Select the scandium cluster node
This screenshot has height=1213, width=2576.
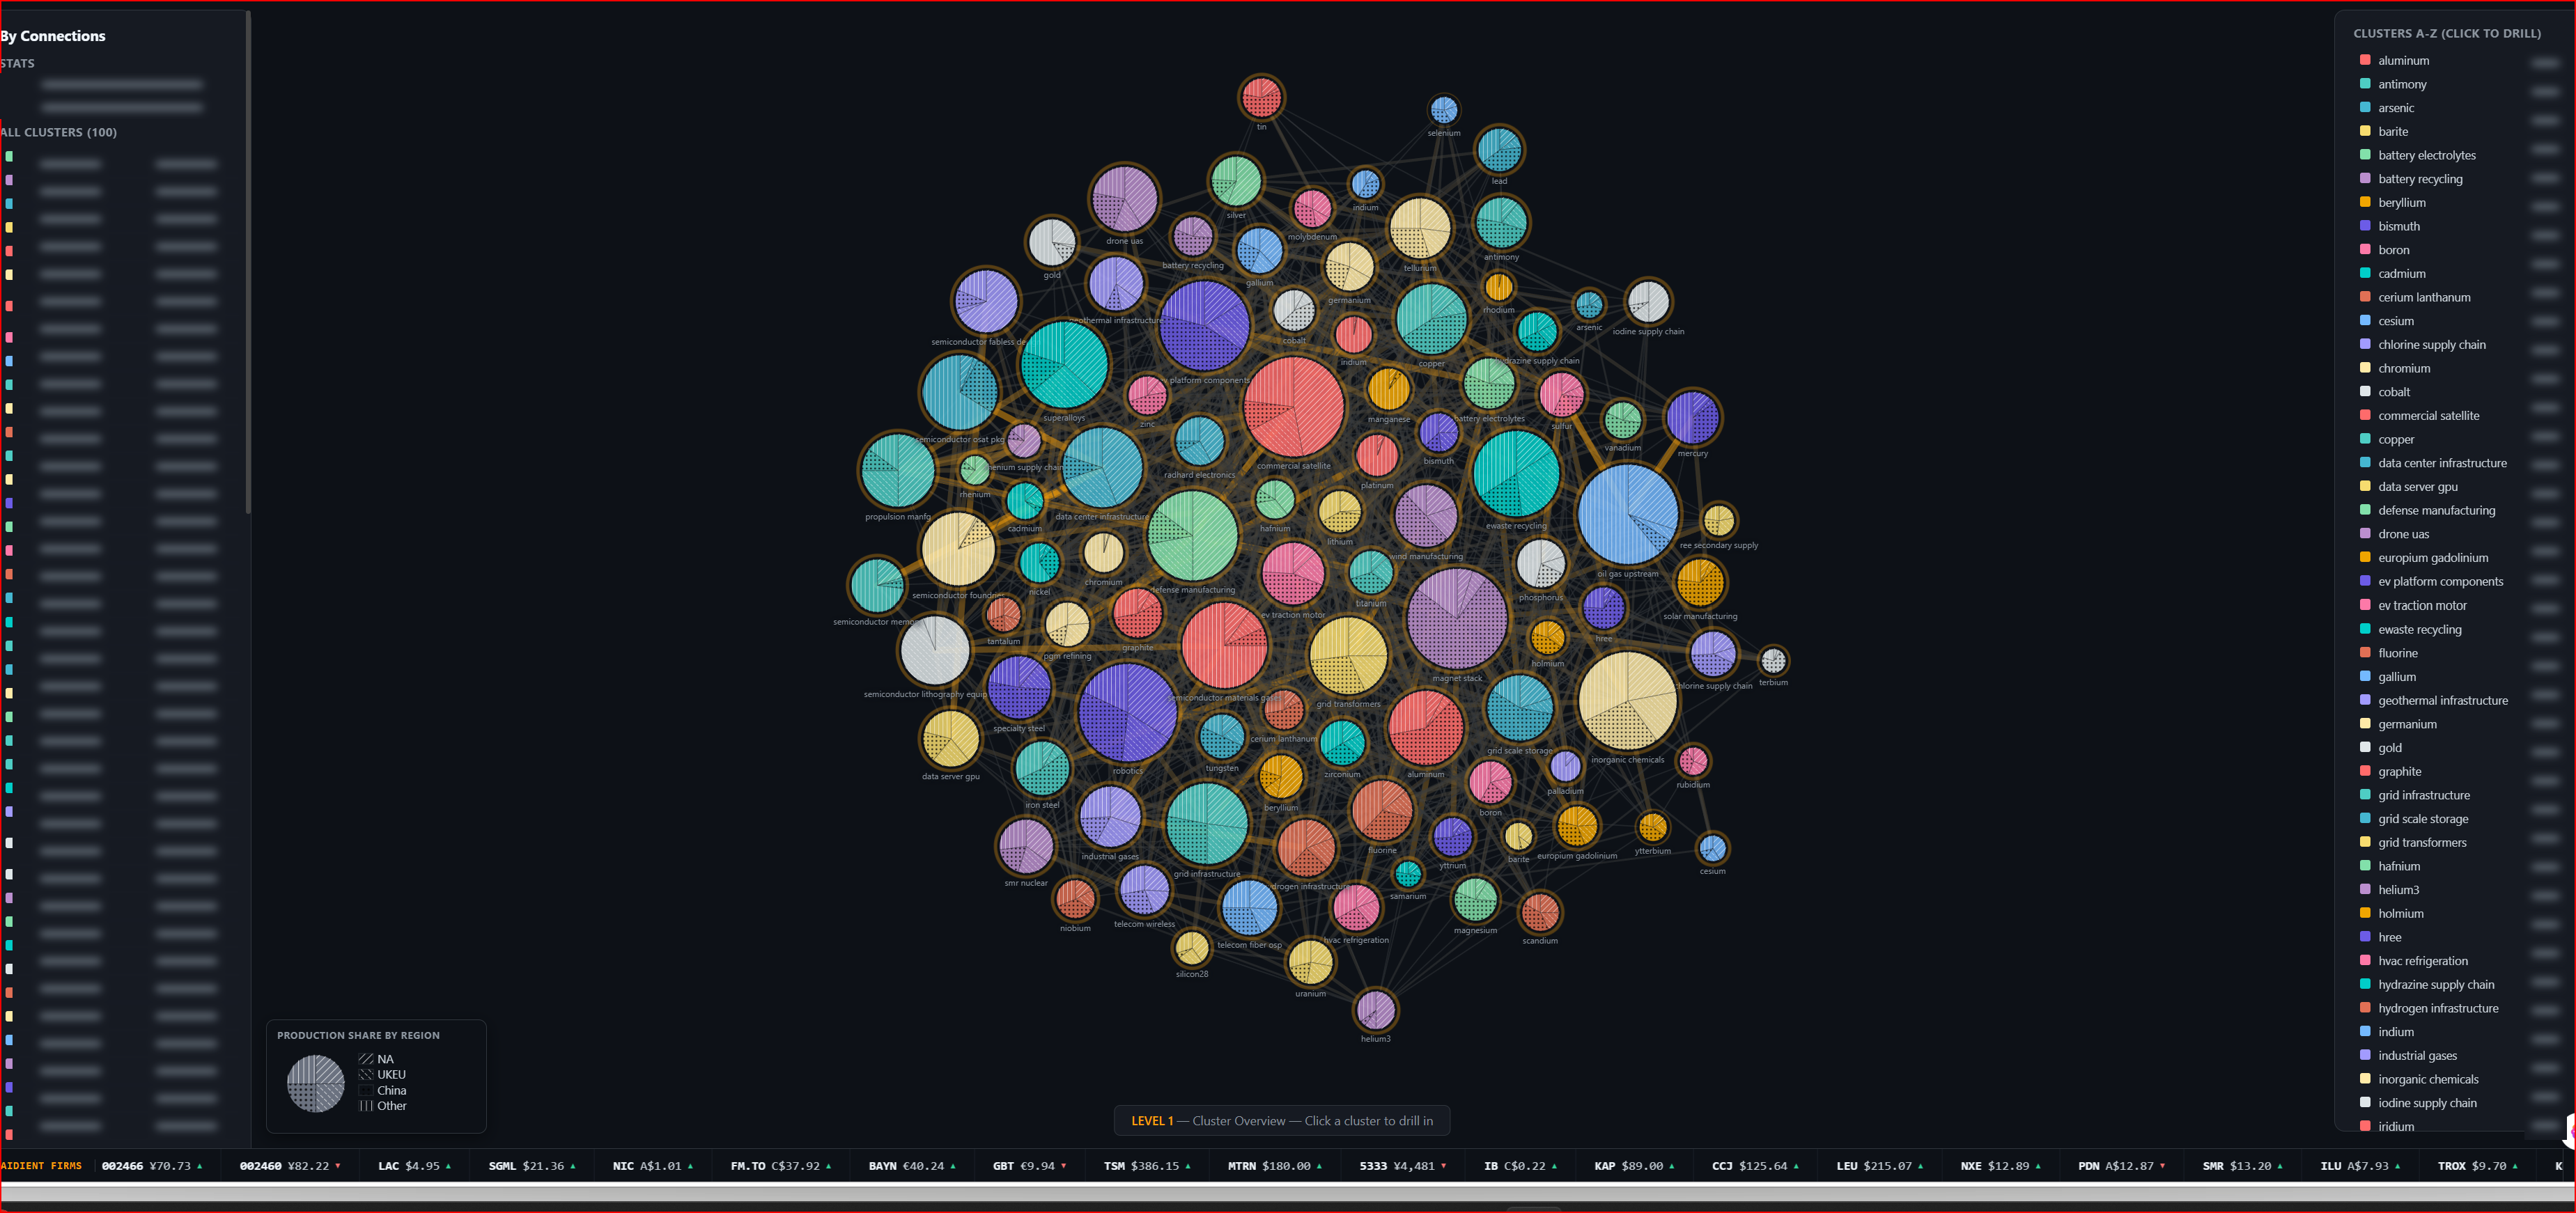pos(1539,912)
